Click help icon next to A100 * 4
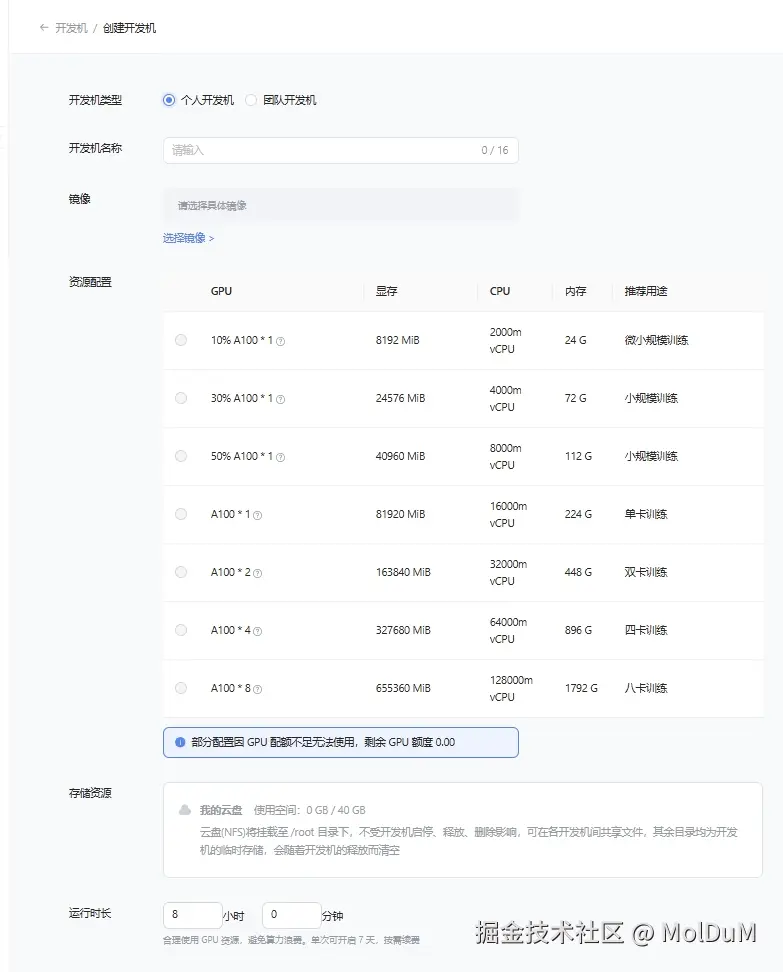 click(258, 631)
